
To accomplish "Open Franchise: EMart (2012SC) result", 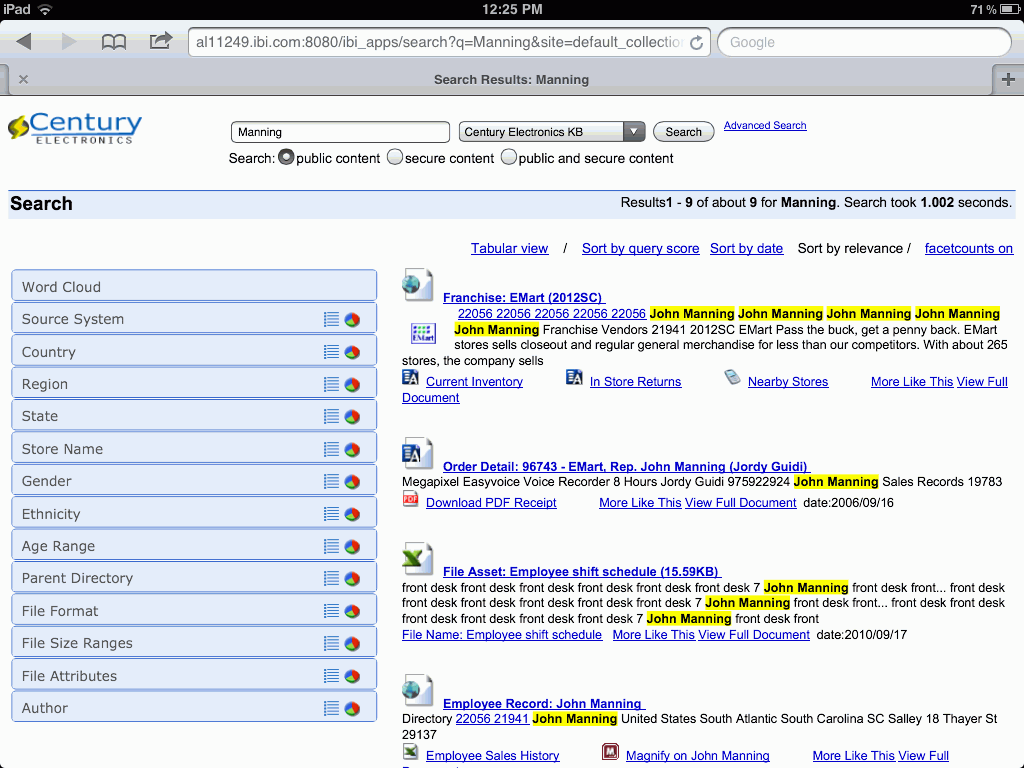I will (524, 298).
